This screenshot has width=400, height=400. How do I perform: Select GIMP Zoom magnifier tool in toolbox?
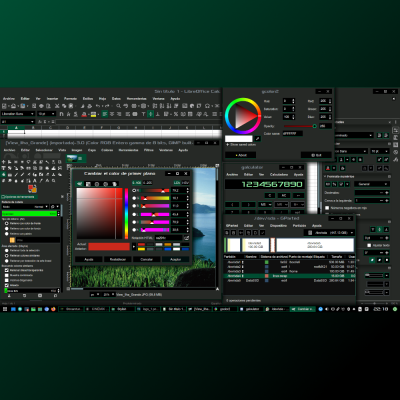54,181
